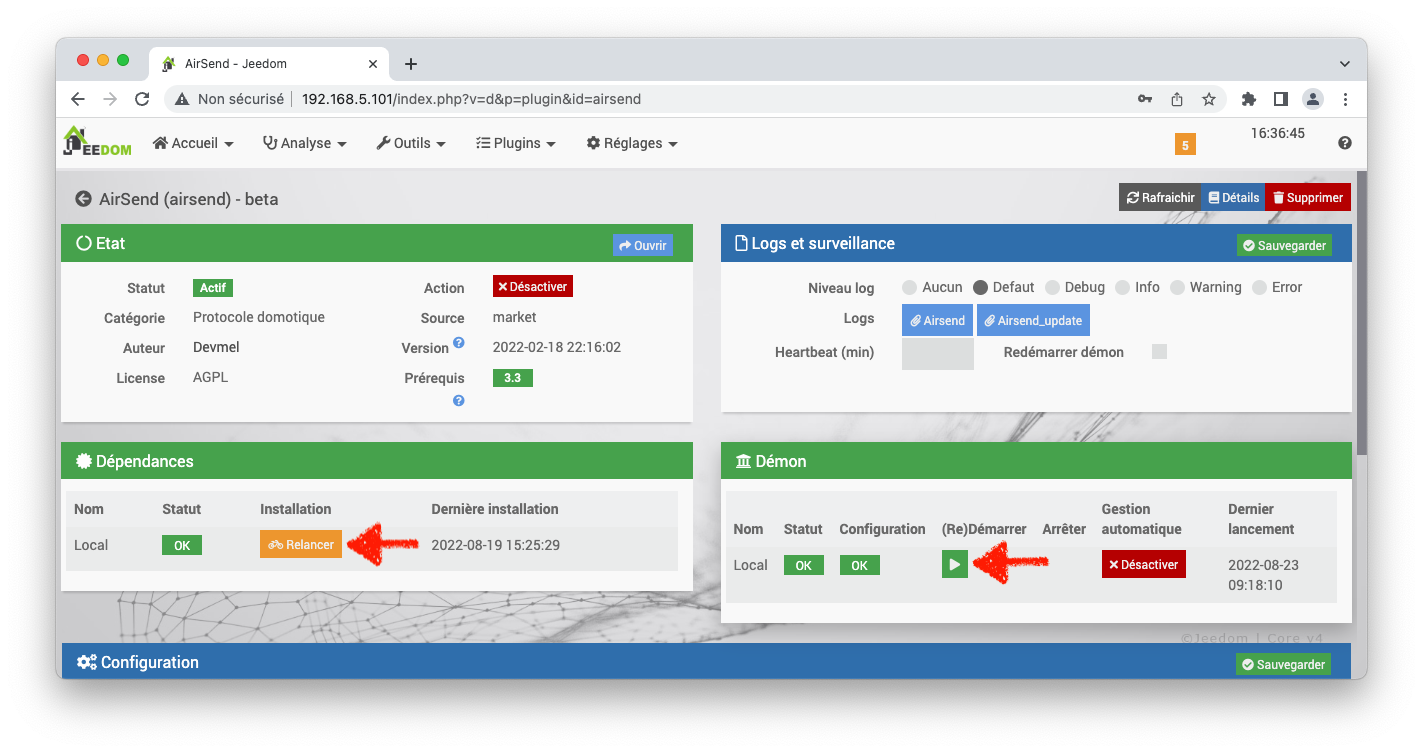1423x753 pixels.
Task: Open the Airsend_update log file
Action: click(1033, 320)
